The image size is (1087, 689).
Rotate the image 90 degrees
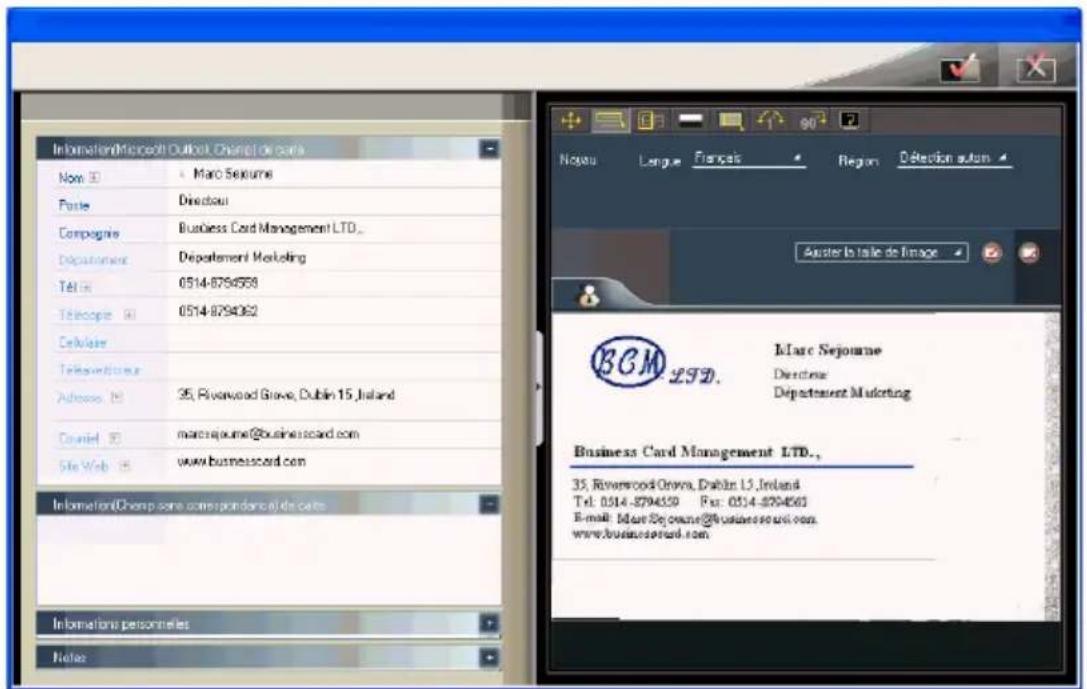(x=812, y=121)
